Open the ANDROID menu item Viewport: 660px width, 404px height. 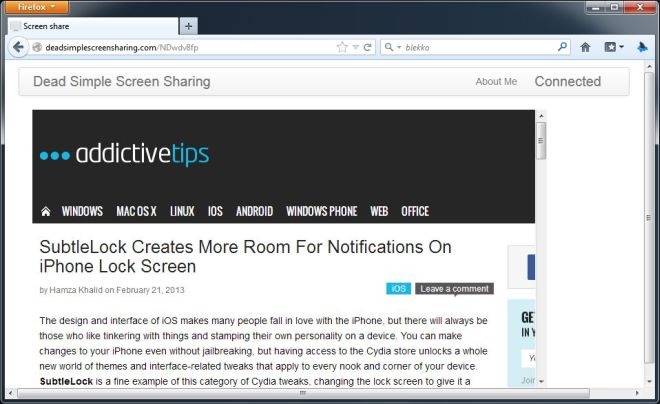pos(254,211)
